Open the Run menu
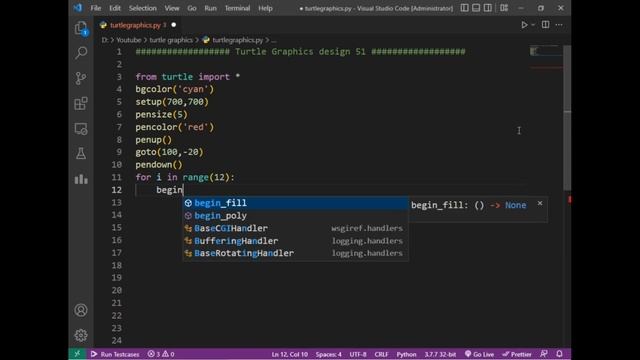 pyautogui.click(x=211, y=8)
